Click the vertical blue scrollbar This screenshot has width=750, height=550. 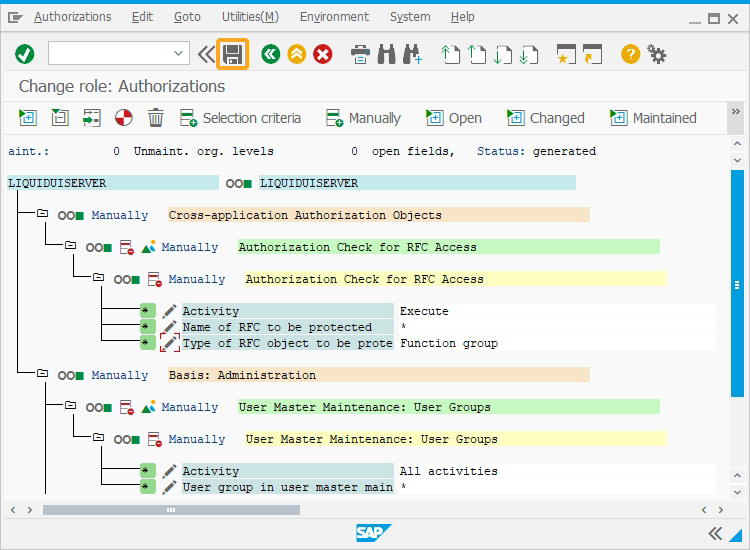[x=737, y=284]
